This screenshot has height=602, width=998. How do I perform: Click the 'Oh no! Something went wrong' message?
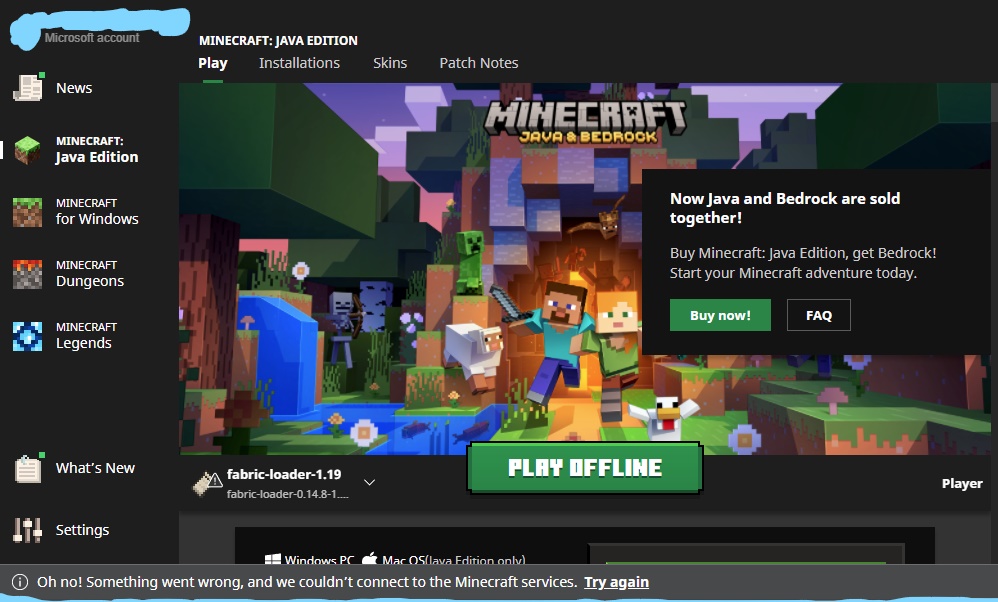[x=307, y=582]
